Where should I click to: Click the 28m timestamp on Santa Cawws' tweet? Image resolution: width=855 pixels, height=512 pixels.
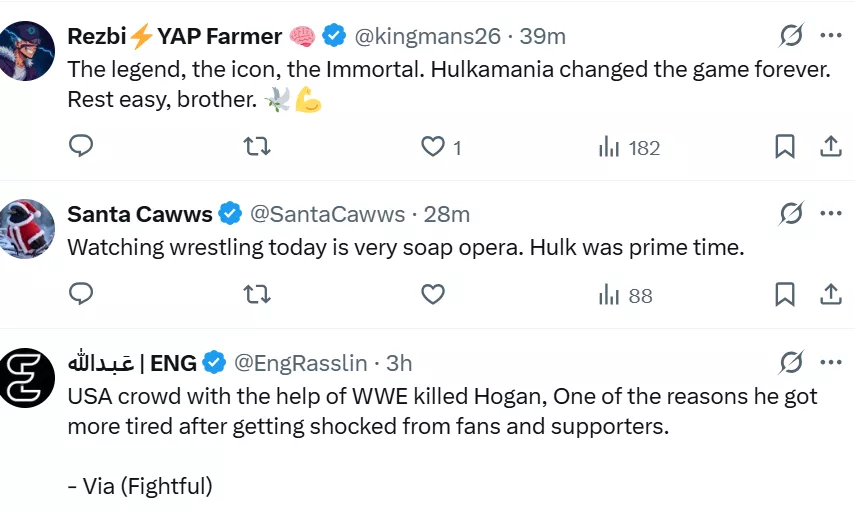(x=447, y=214)
